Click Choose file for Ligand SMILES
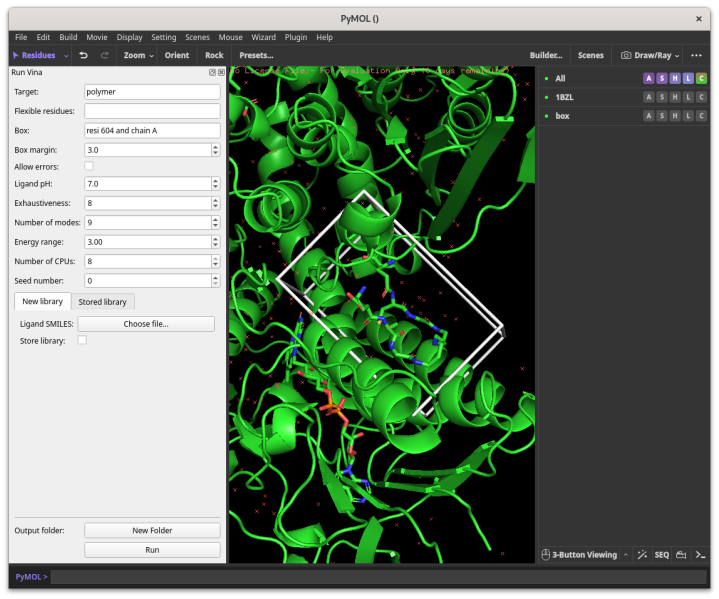 [x=146, y=324]
